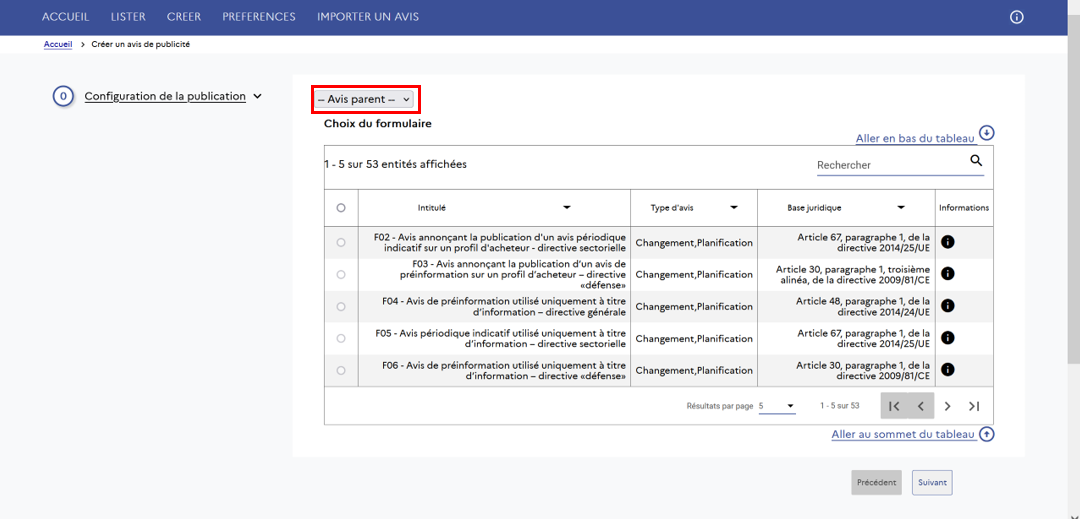Click the F03 Avis annonçant intitulé cell
Viewport: 1080px width, 519px height.
494,274
